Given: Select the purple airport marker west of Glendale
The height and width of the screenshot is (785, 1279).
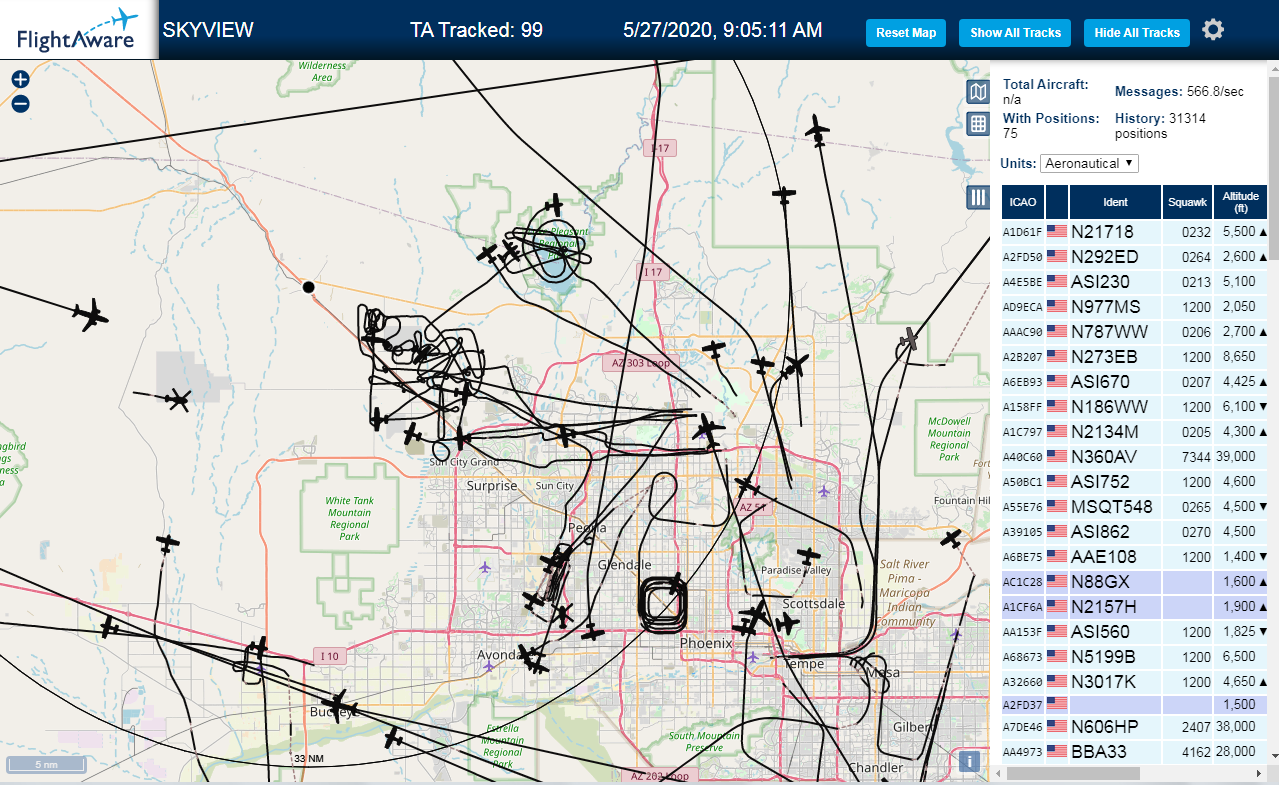Looking at the screenshot, I should 485,568.
